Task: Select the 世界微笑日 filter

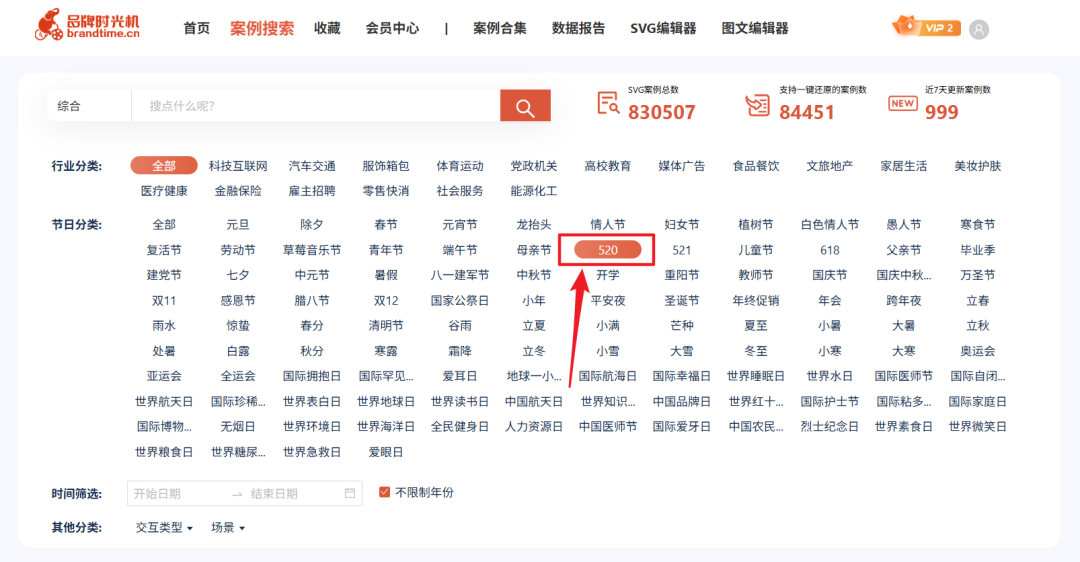Action: [x=977, y=426]
